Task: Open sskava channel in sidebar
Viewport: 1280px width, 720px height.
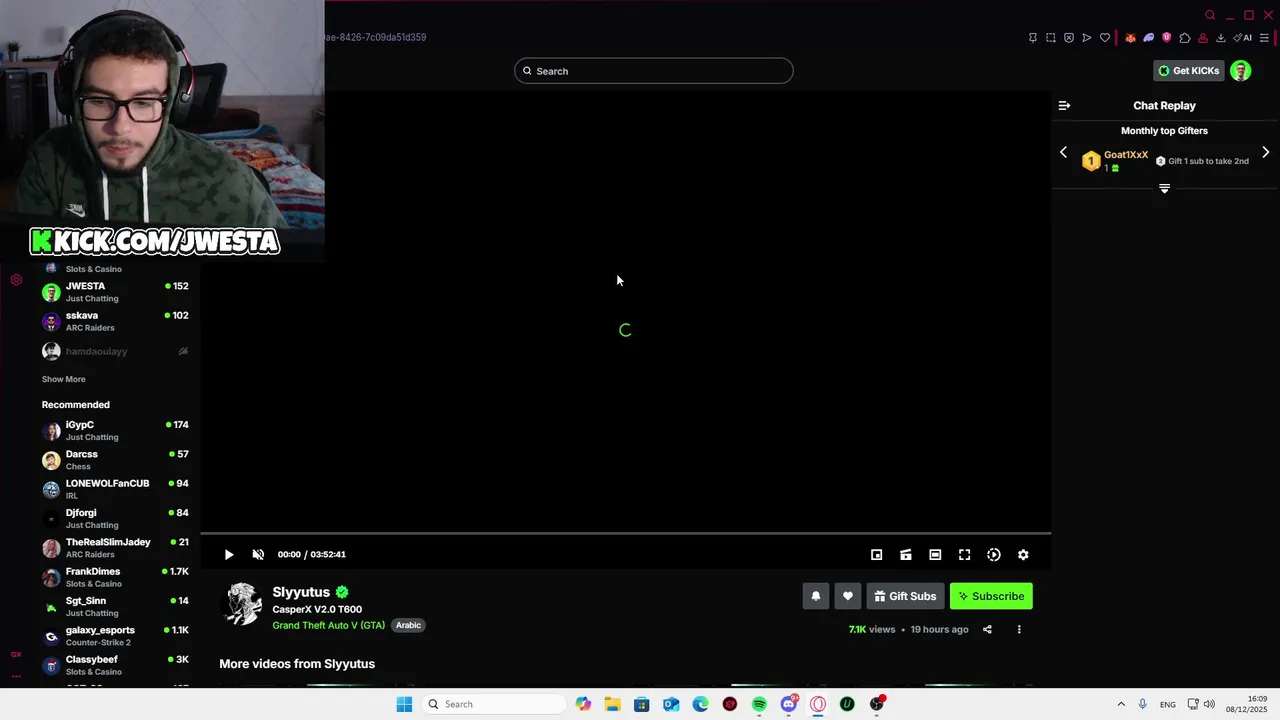Action: point(115,321)
